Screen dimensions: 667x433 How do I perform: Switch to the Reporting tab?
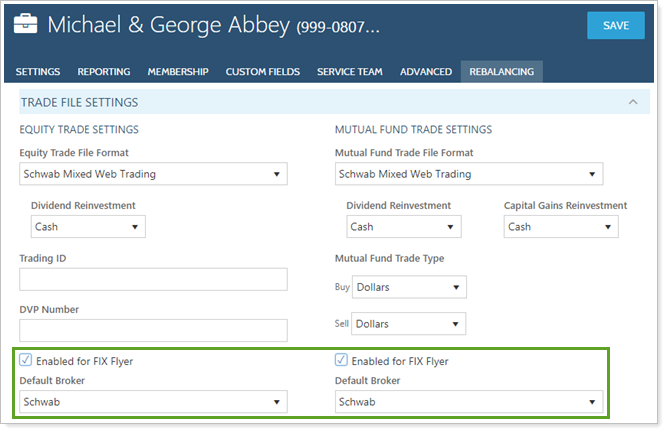tap(103, 72)
